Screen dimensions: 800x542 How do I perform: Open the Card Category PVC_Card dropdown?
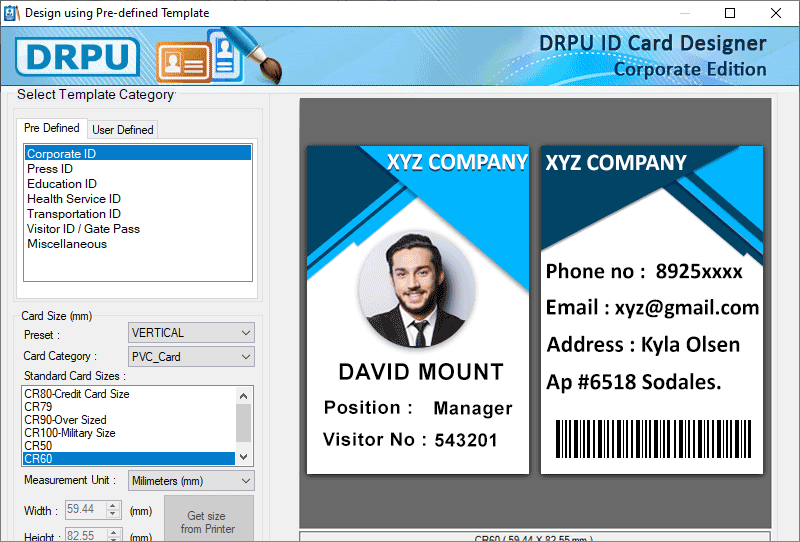(x=191, y=357)
